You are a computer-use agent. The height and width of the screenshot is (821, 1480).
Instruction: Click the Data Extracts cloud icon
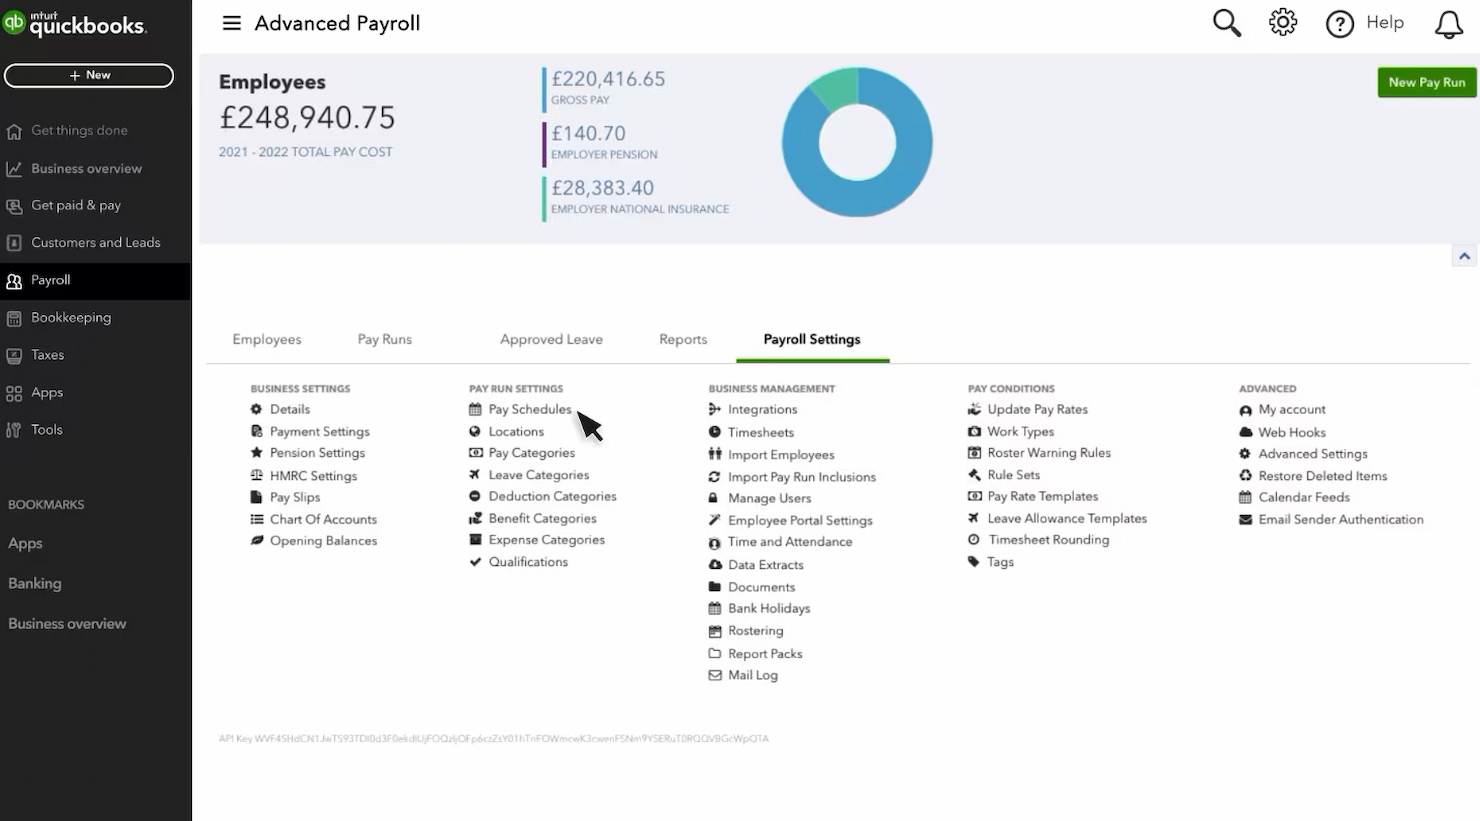(715, 565)
